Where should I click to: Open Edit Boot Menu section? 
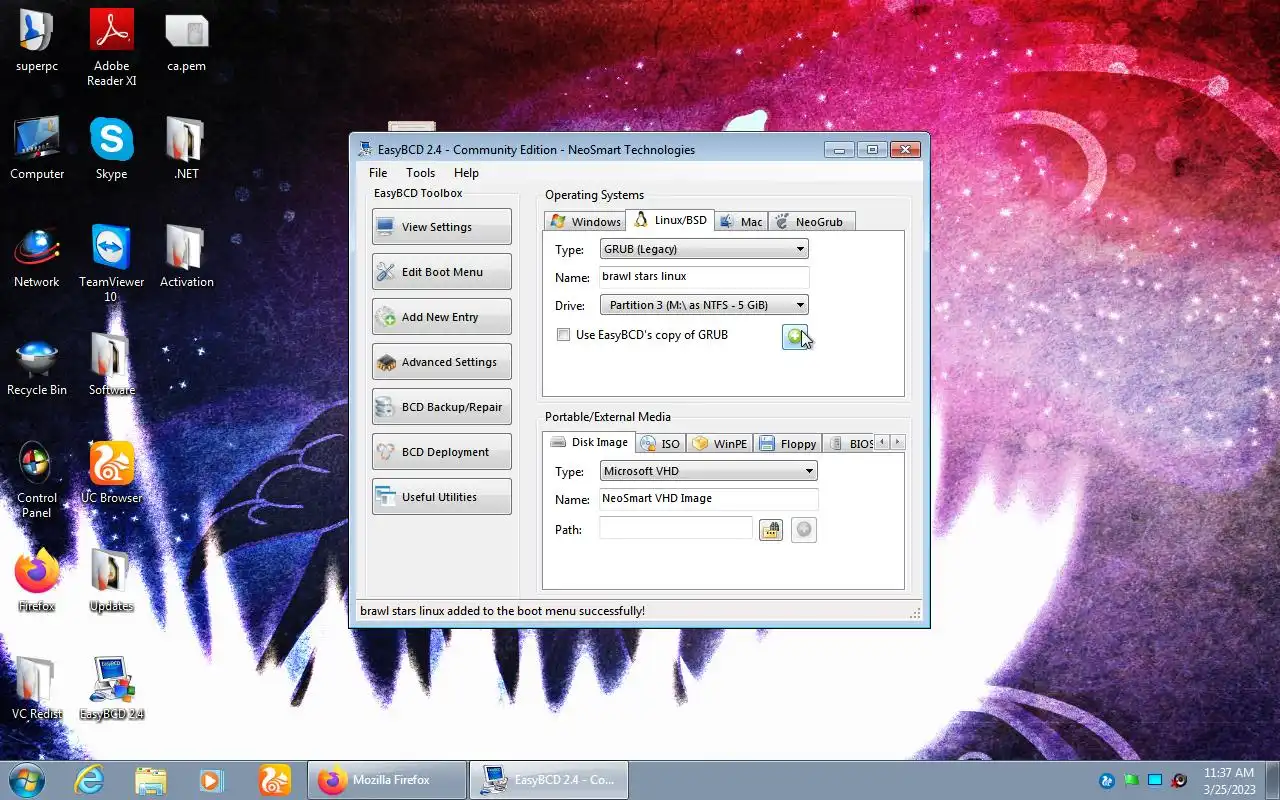(x=441, y=272)
